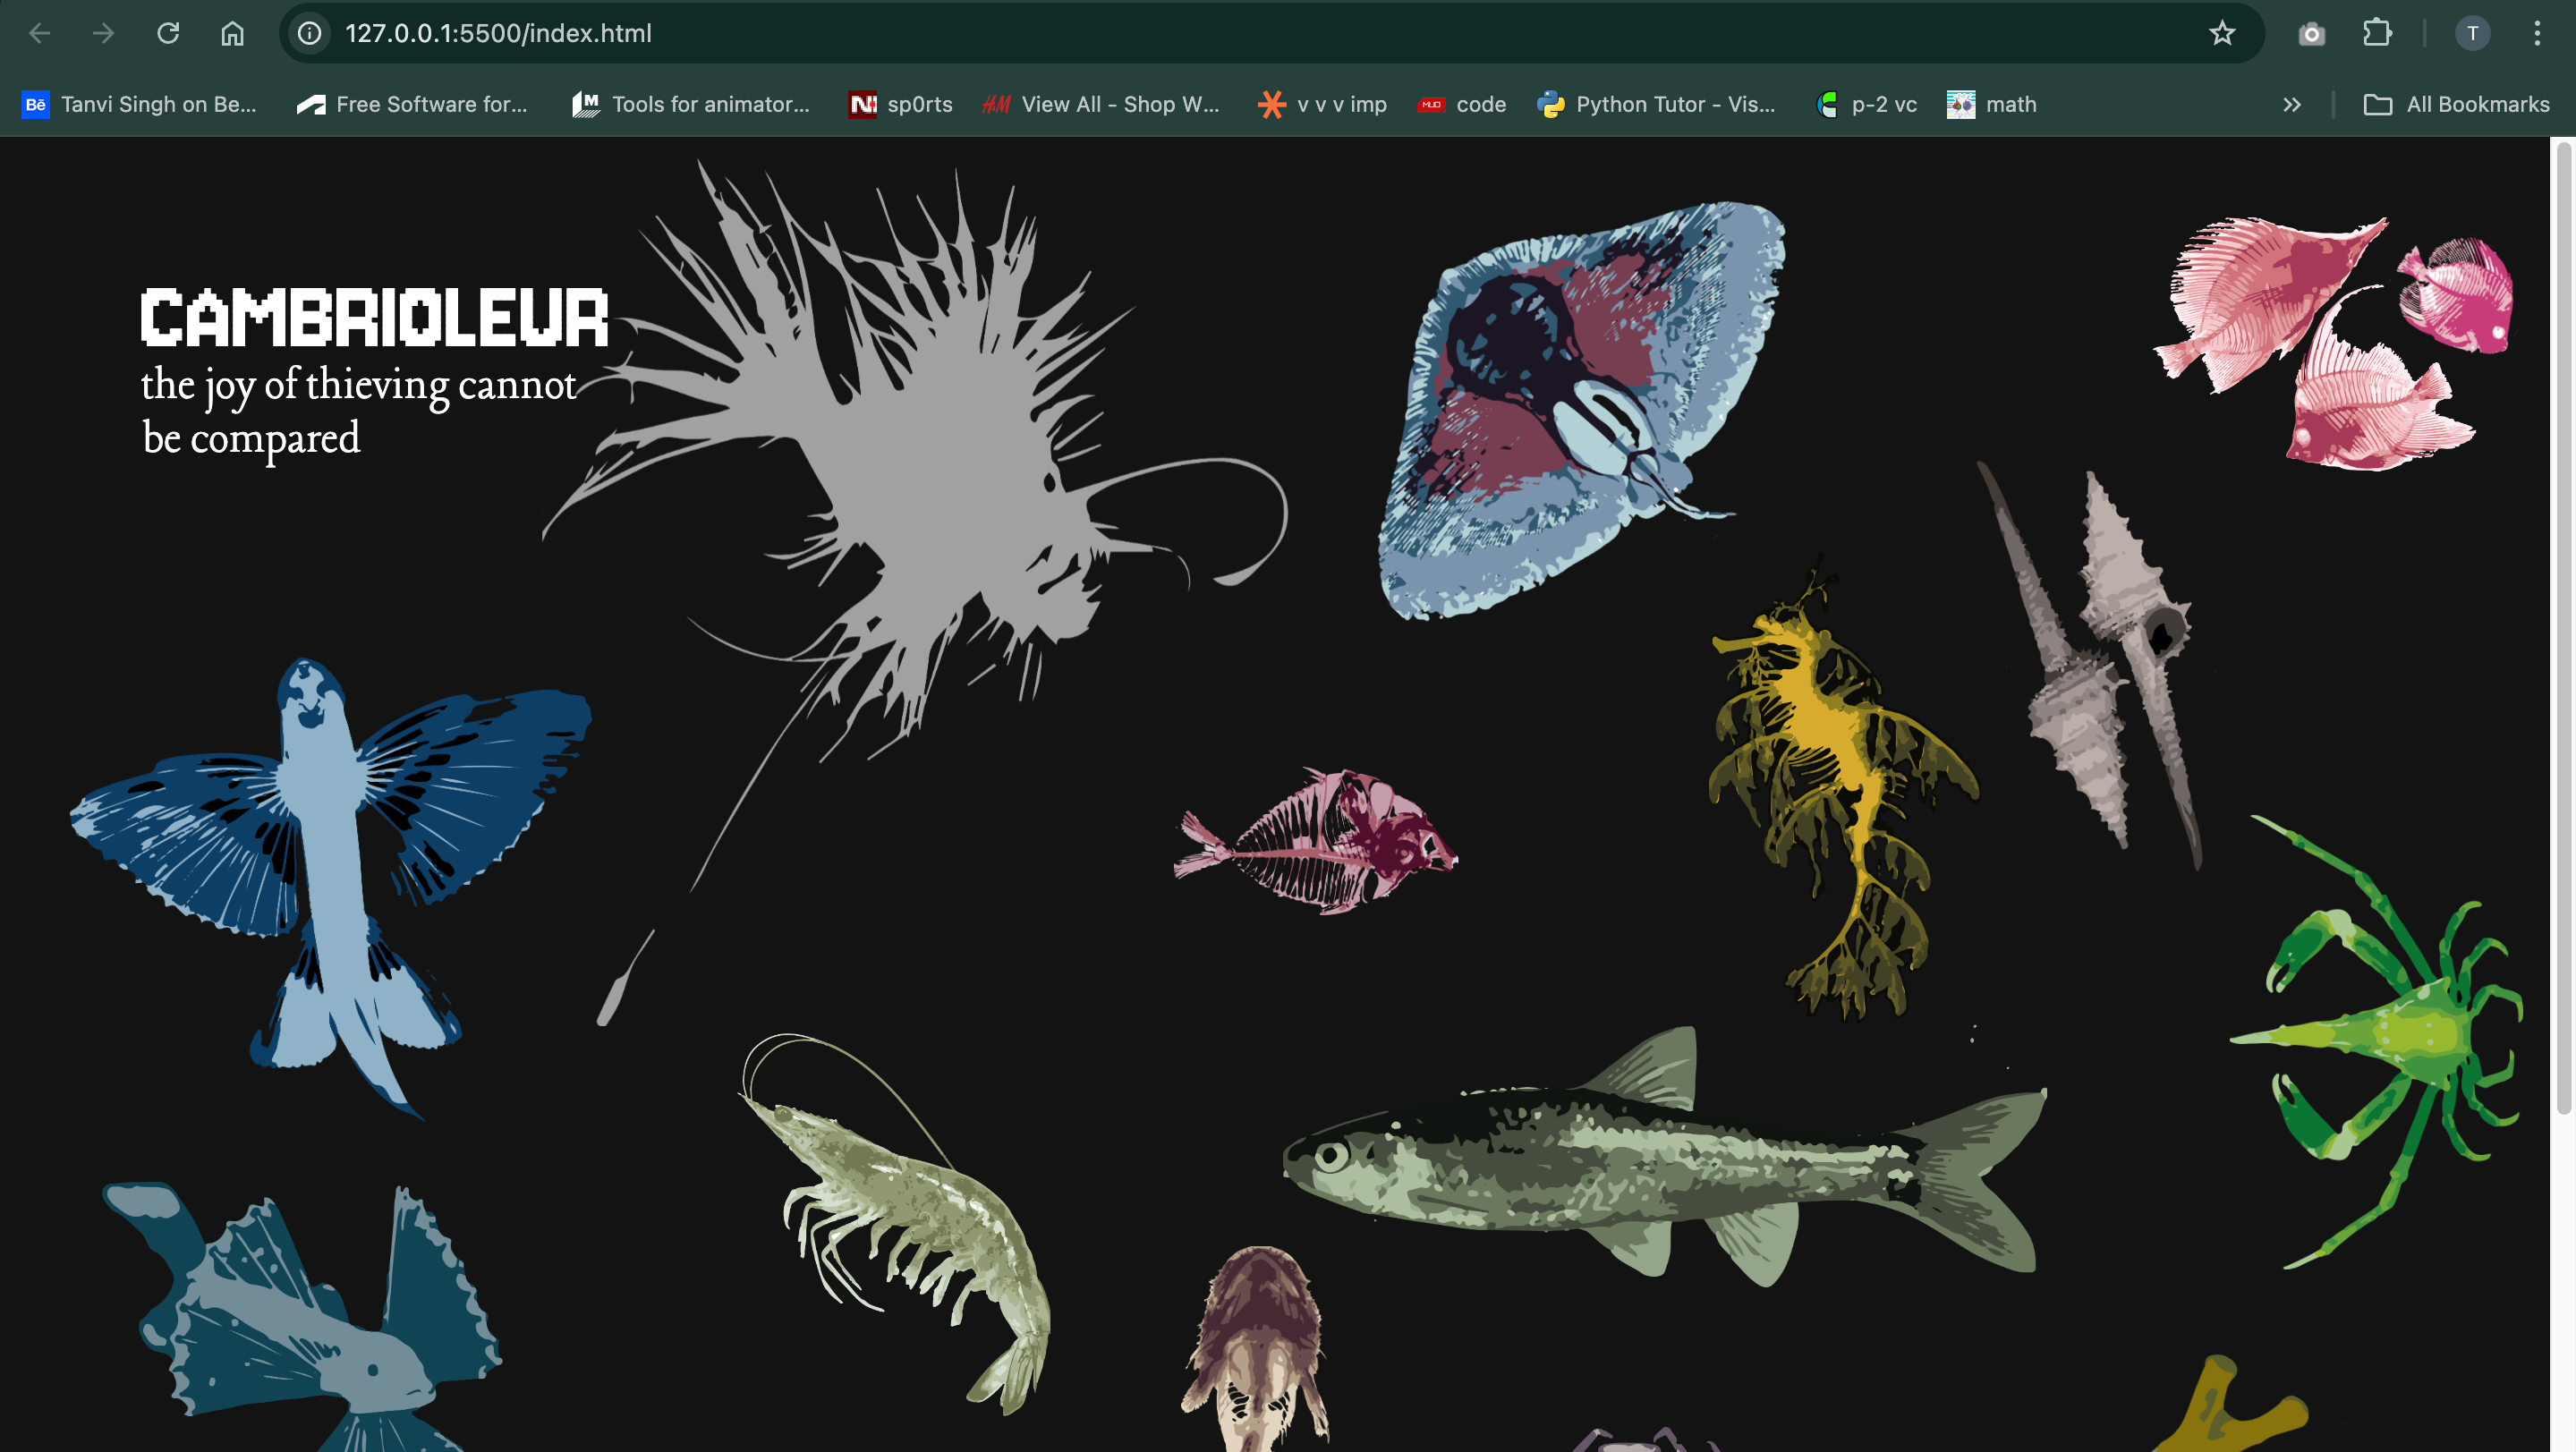The width and height of the screenshot is (2576, 1452).
Task: Reload the page with the refresh icon
Action: tap(168, 33)
